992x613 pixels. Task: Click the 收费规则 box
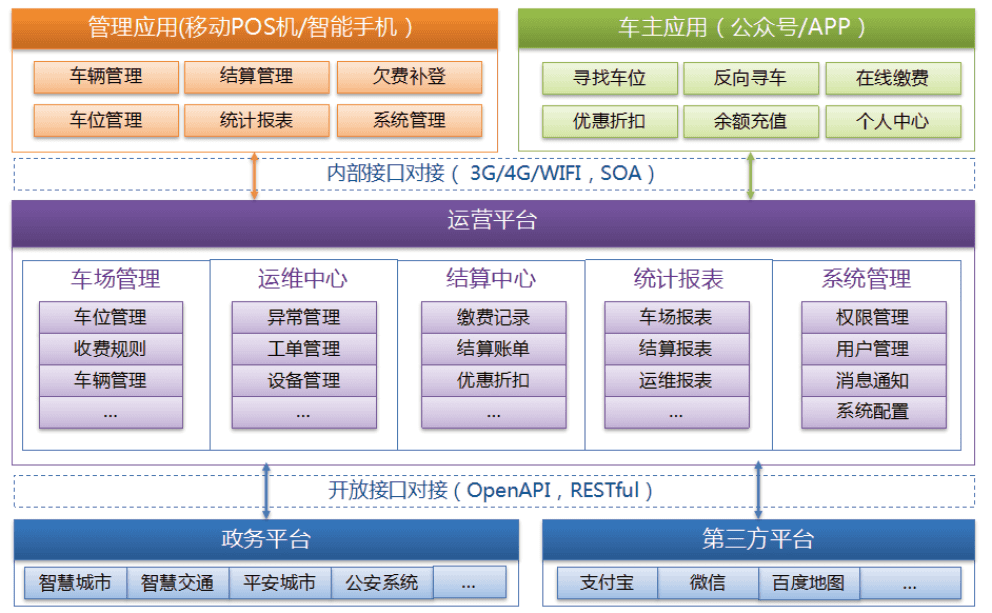click(111, 349)
